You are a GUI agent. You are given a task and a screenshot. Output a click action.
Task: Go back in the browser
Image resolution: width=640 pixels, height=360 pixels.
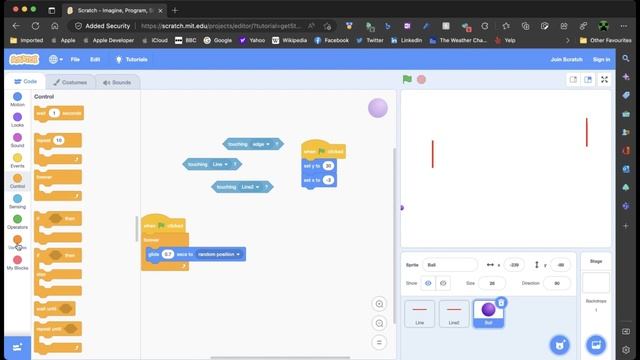coord(16,26)
